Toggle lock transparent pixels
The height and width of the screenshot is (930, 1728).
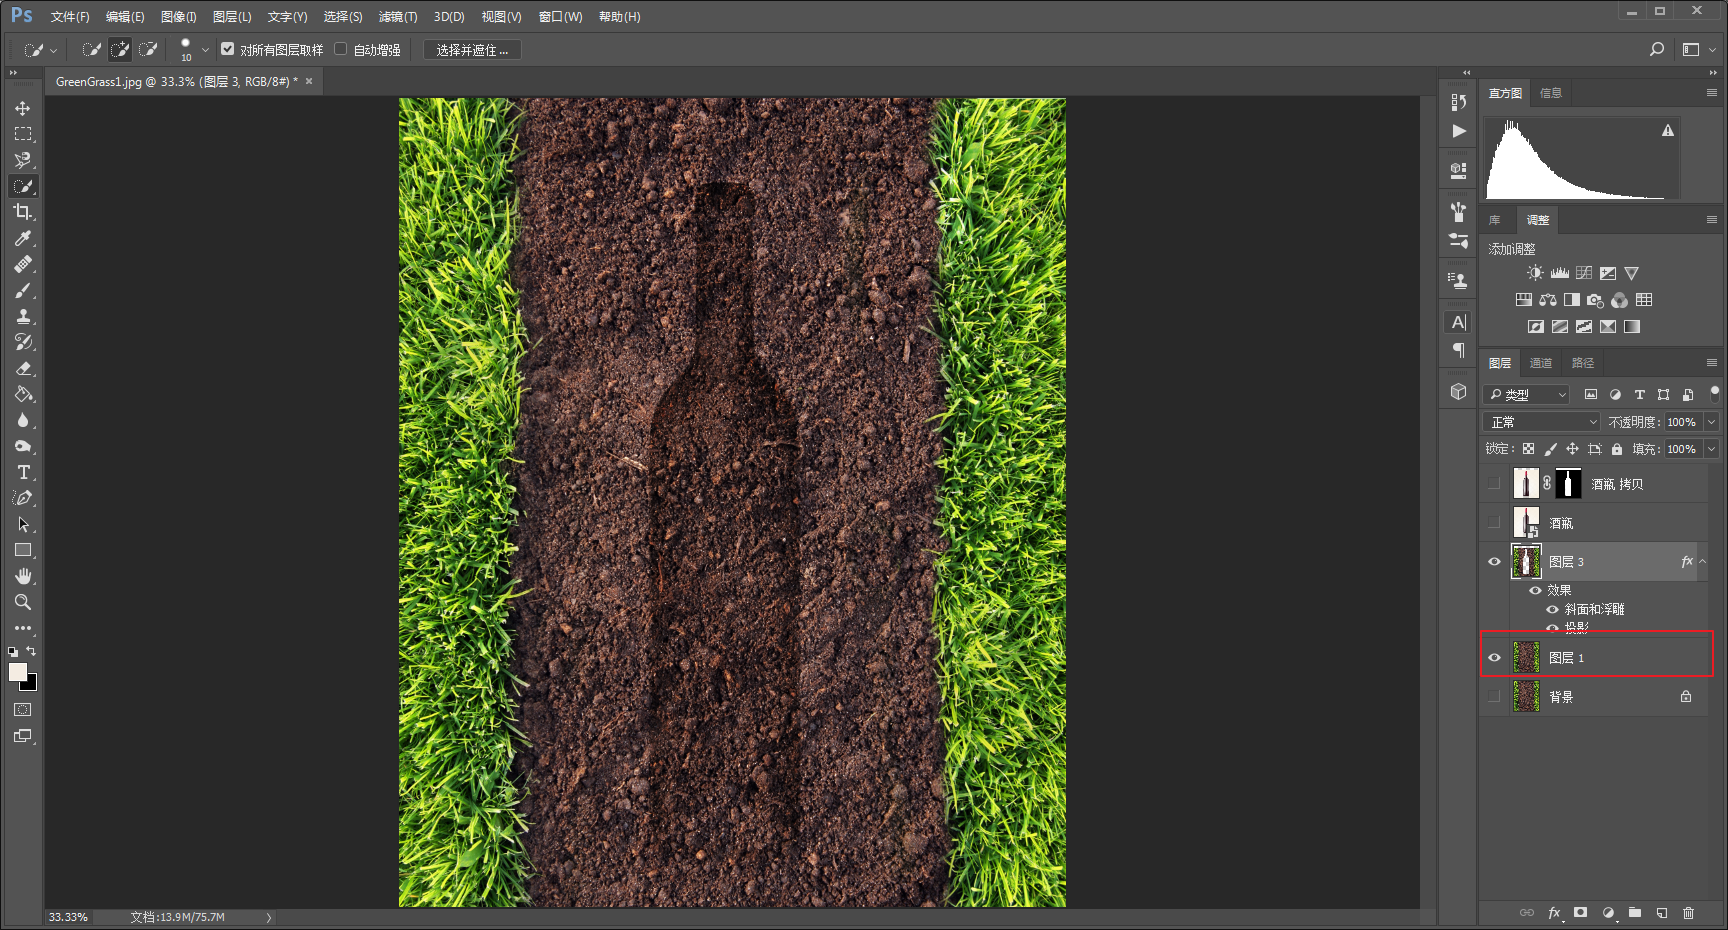point(1528,449)
